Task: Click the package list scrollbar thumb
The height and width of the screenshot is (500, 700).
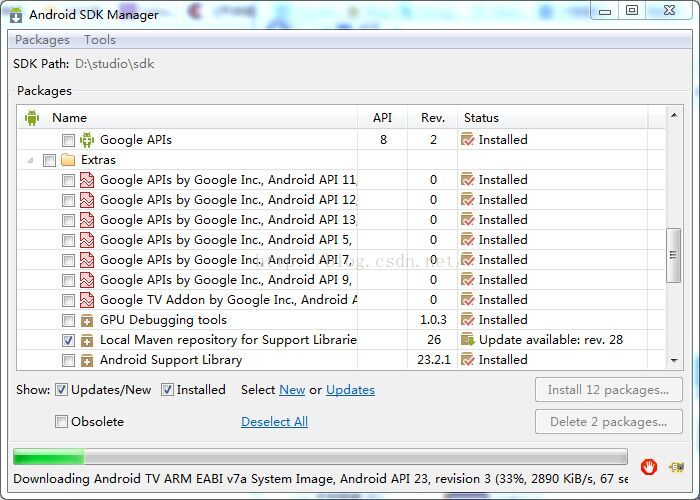Action: tap(673, 255)
